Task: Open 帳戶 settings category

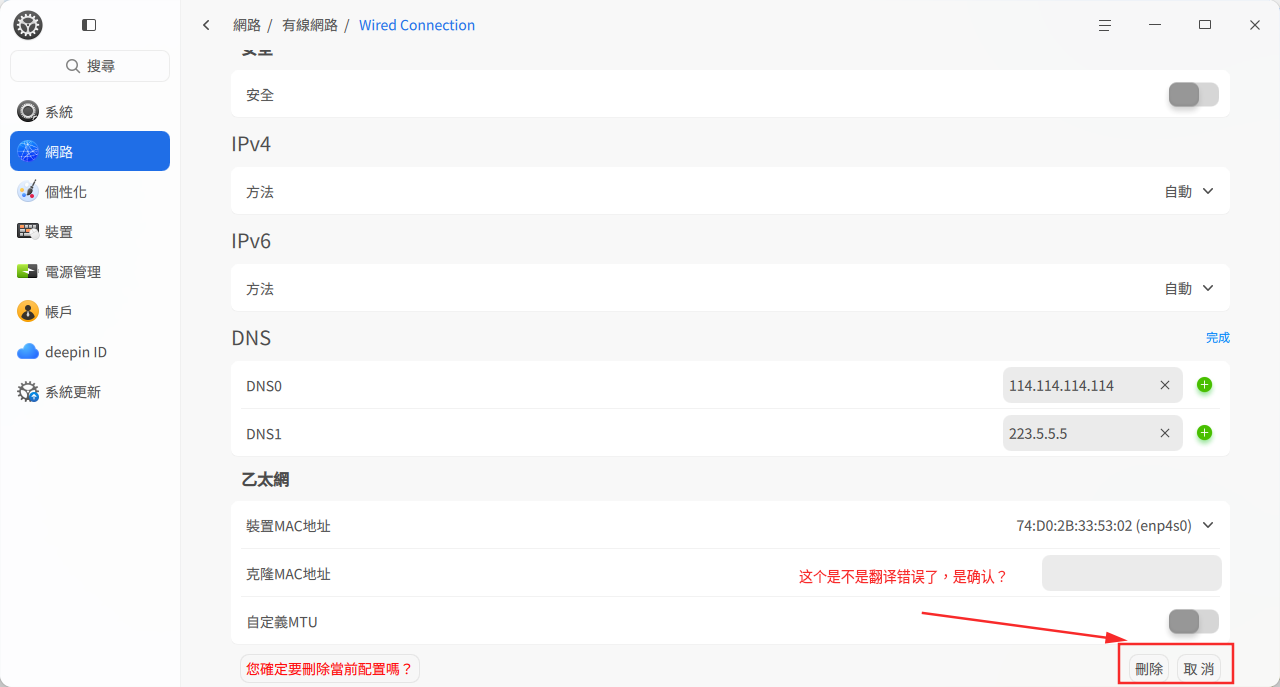Action: coord(90,312)
